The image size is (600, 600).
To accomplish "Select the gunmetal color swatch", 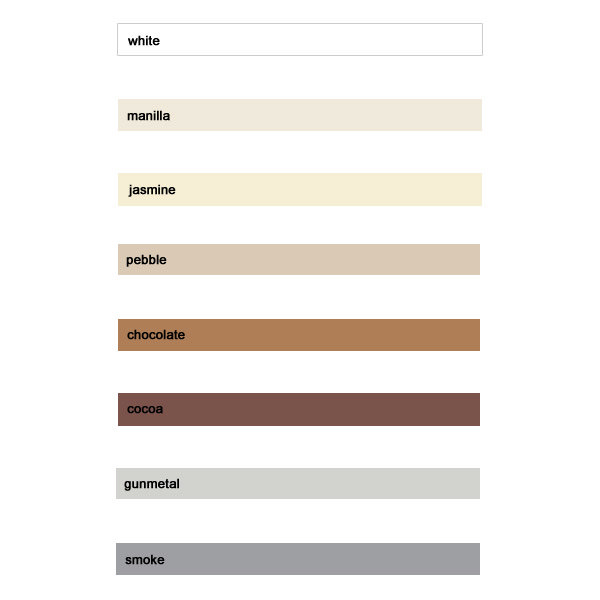I will pos(298,483).
